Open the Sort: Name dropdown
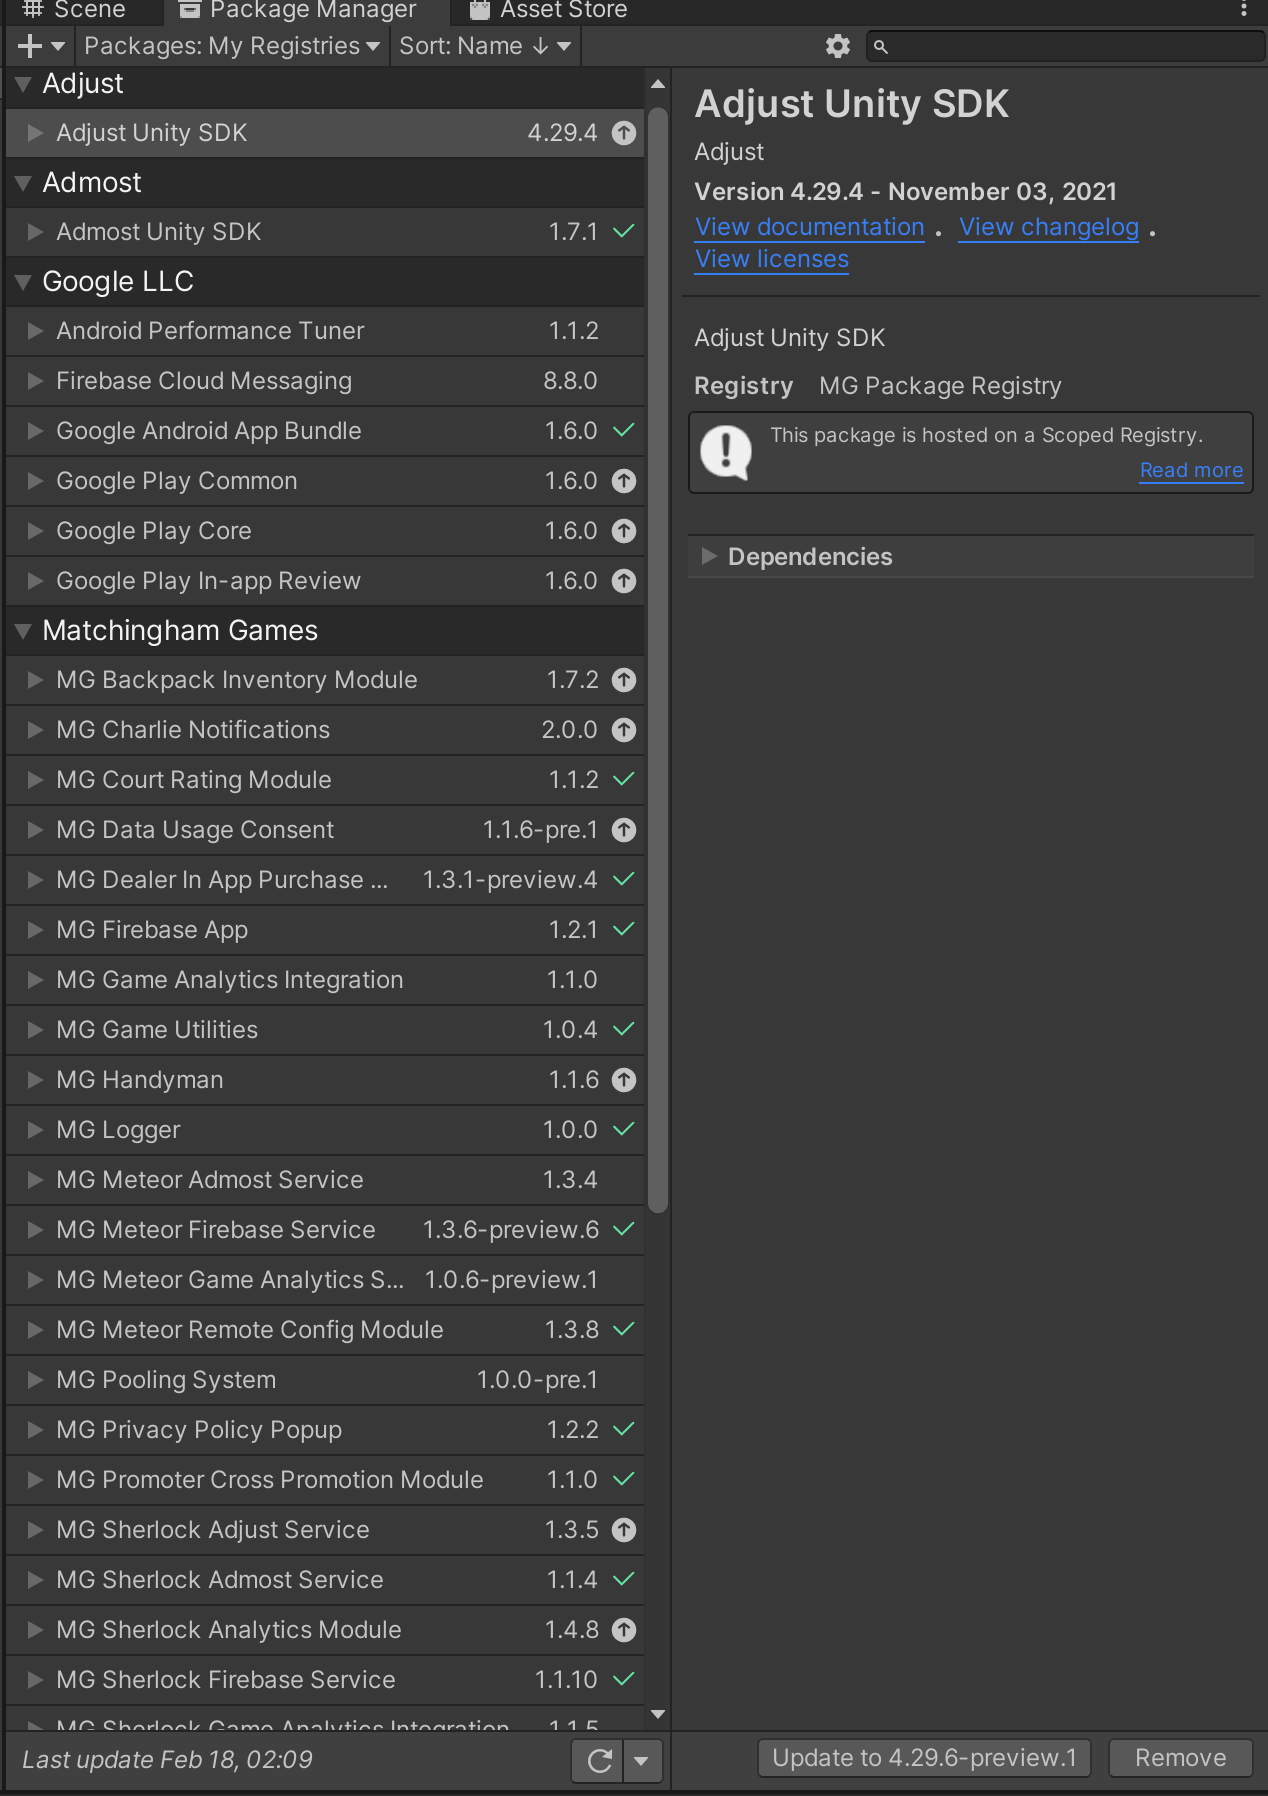 coord(485,46)
